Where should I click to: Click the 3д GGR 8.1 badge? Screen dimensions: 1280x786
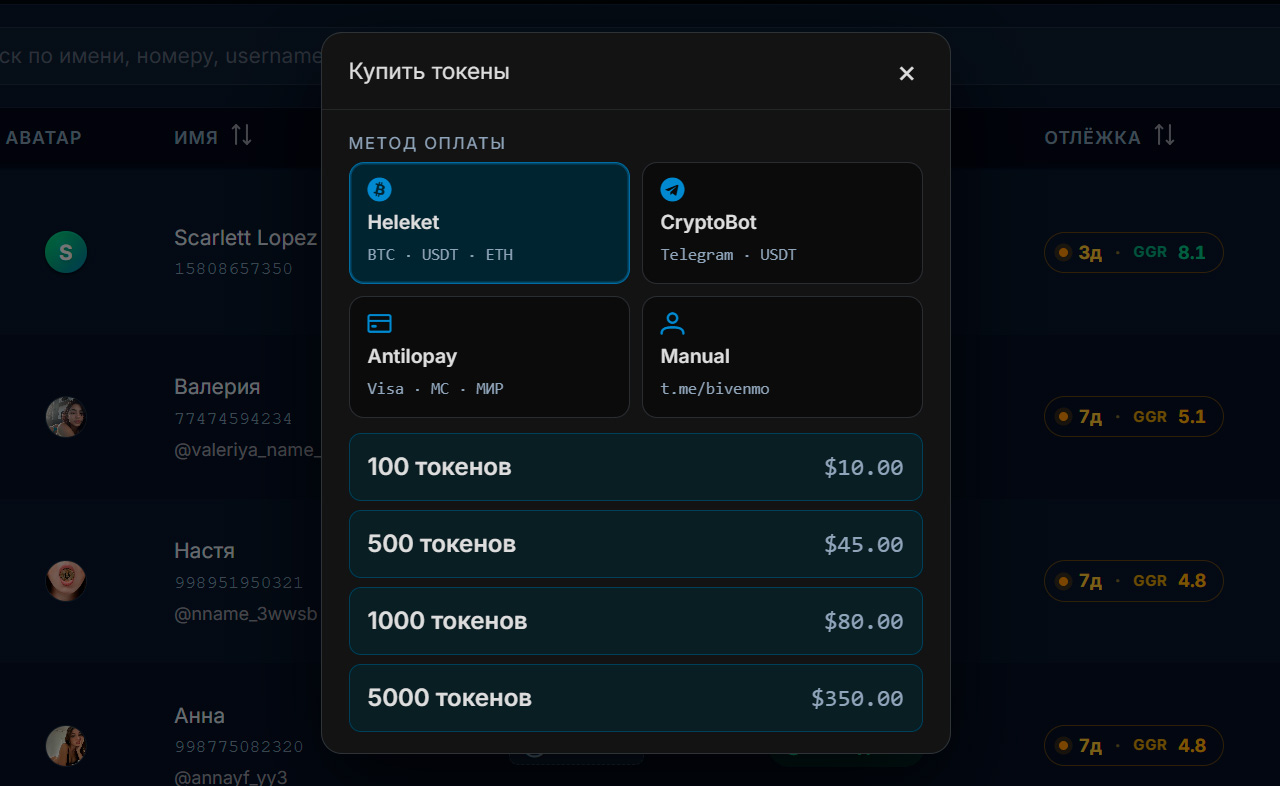1134,253
